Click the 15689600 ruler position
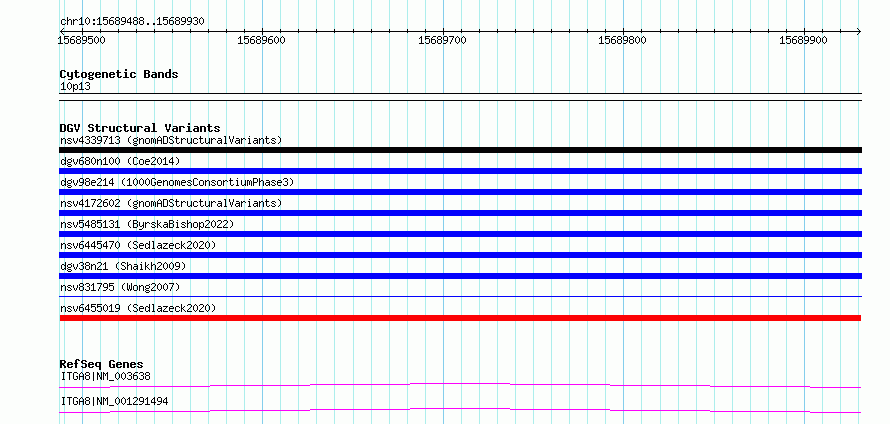Screen dimensions: 890x424 (262, 40)
